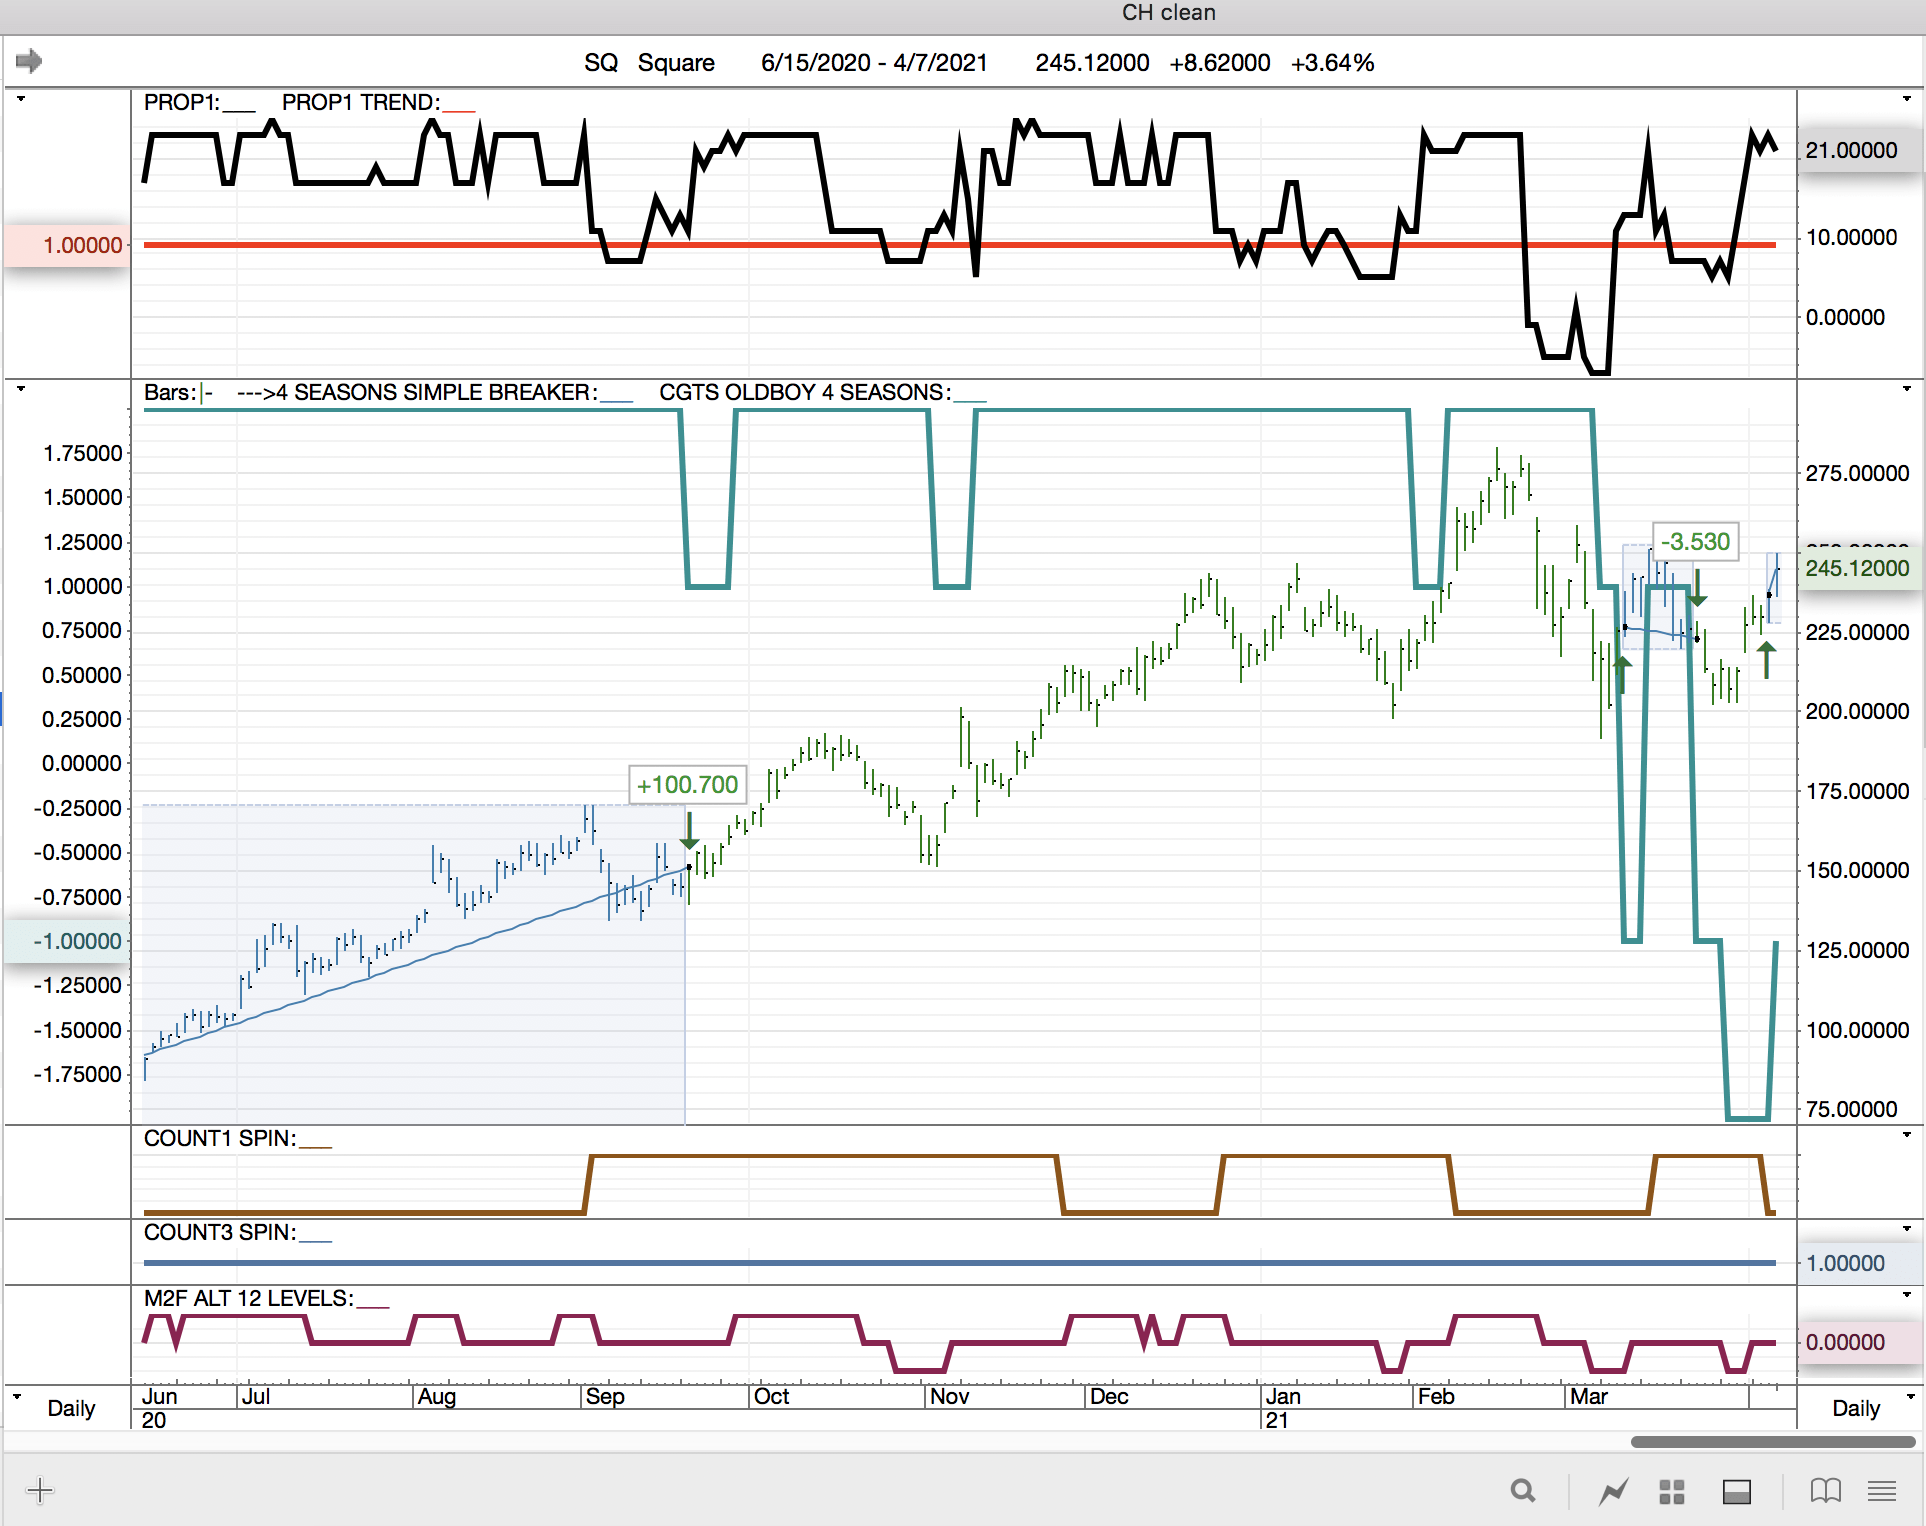Switch to the four-square grid view
Screen dimensions: 1926x1526
tap(1672, 1492)
